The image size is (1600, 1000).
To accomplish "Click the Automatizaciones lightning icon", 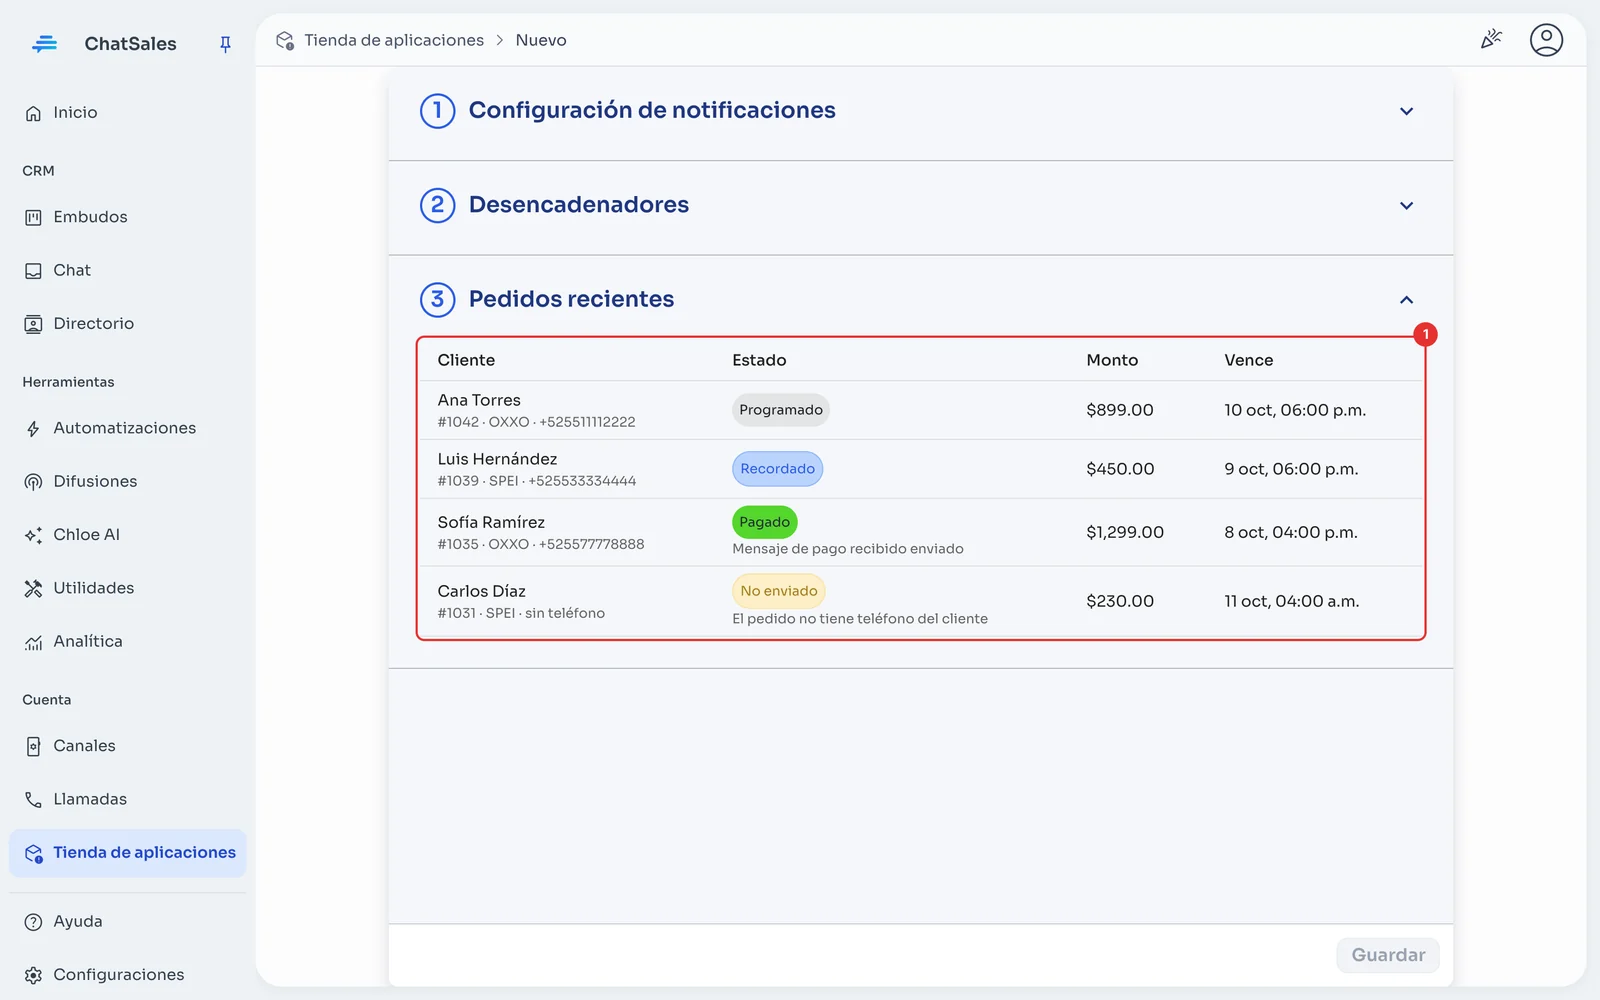I will tap(33, 429).
